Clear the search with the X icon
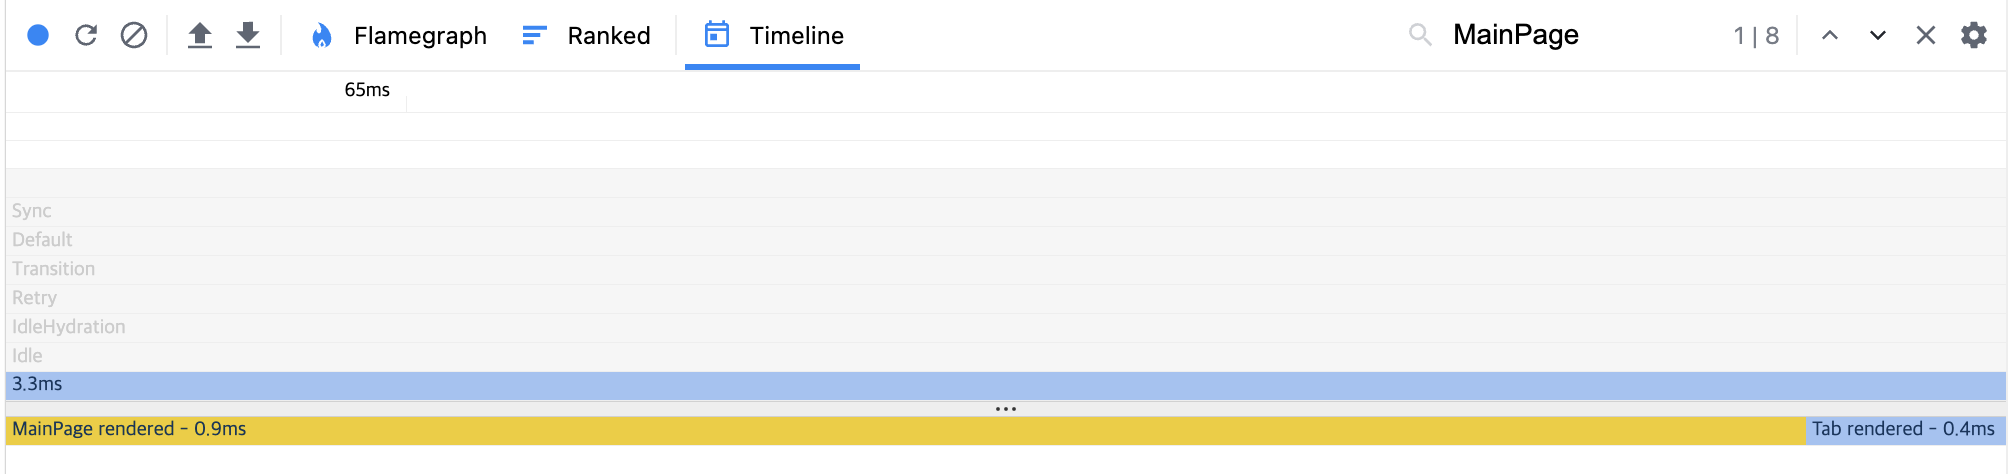The height and width of the screenshot is (474, 2008). coord(1926,36)
